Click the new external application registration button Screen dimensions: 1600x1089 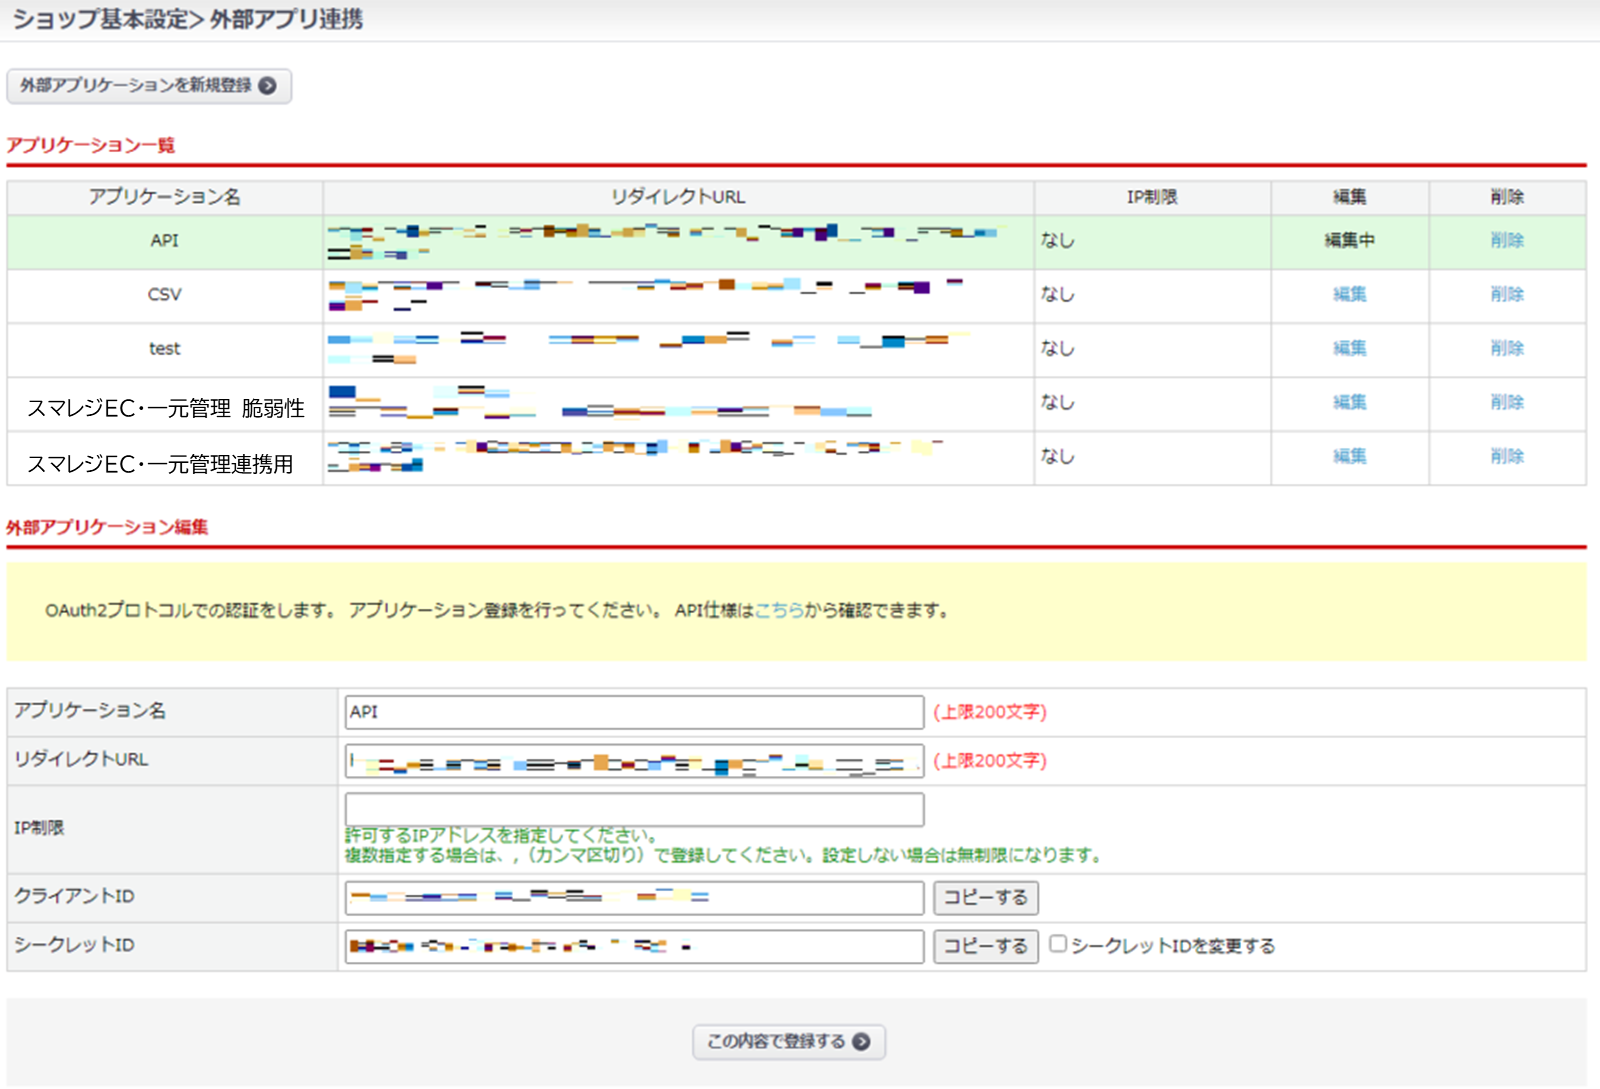(148, 86)
